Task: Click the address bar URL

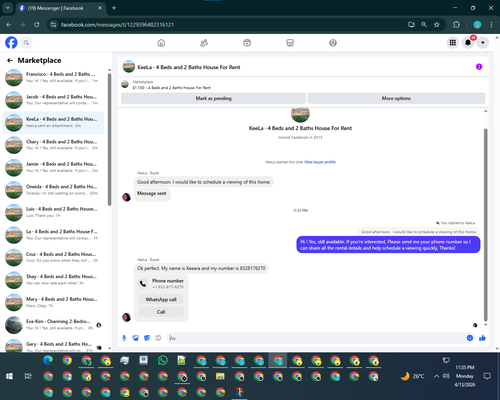Action: (117, 25)
